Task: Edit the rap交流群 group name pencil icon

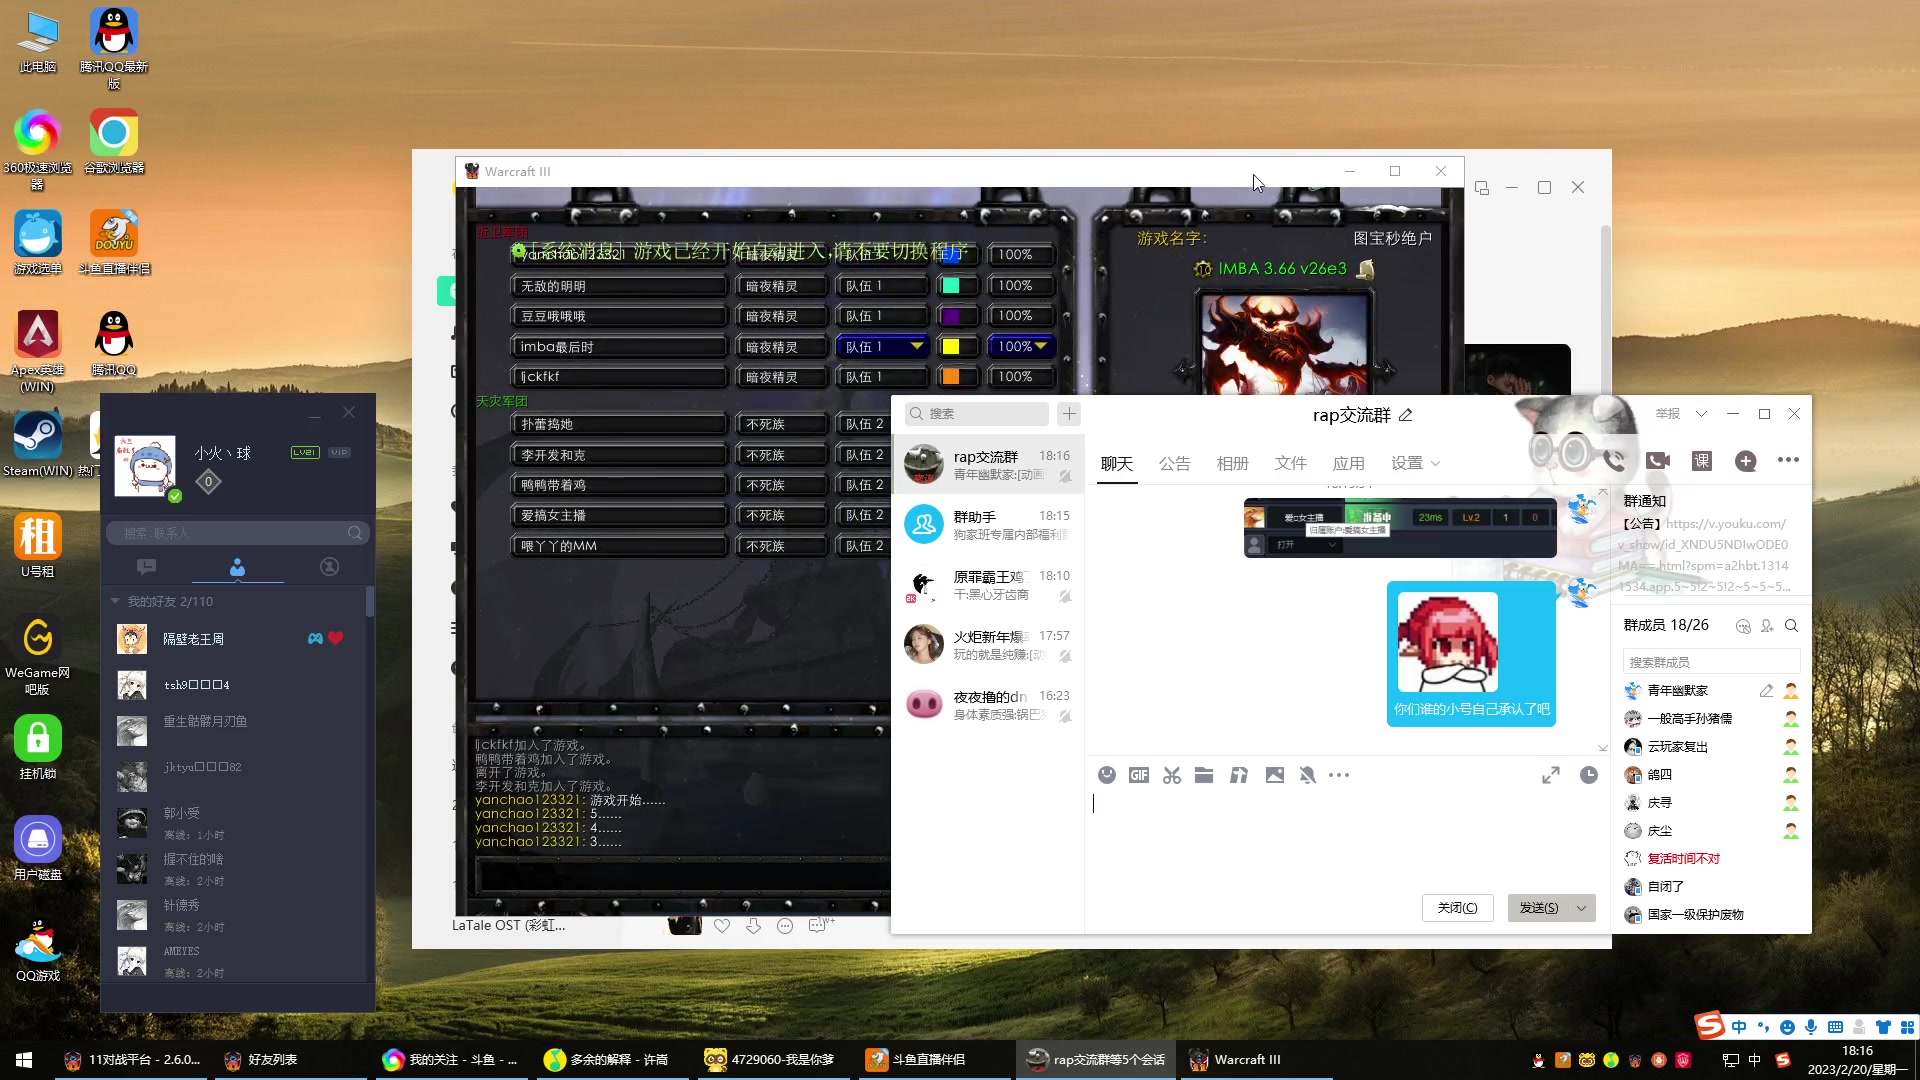Action: click(x=1406, y=415)
